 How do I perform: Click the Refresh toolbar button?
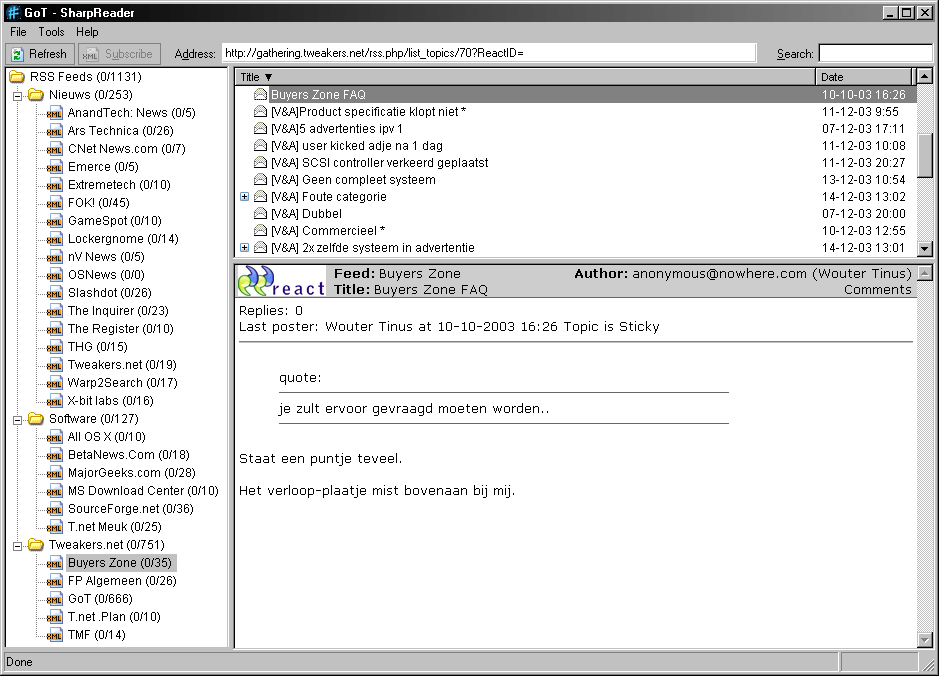tap(40, 54)
